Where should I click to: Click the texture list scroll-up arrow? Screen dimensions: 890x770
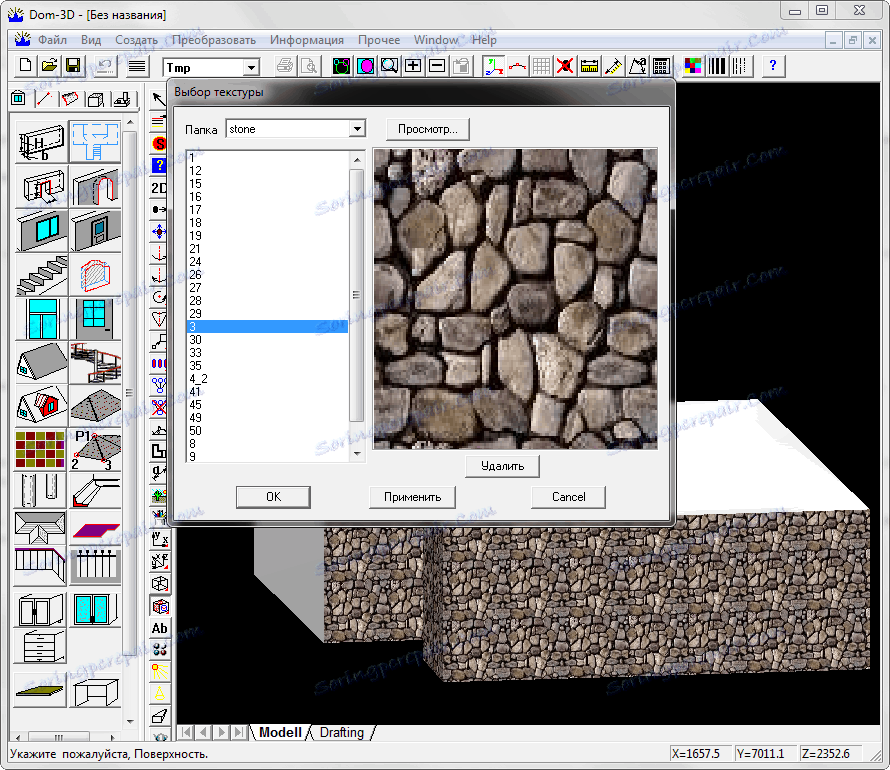[x=357, y=159]
